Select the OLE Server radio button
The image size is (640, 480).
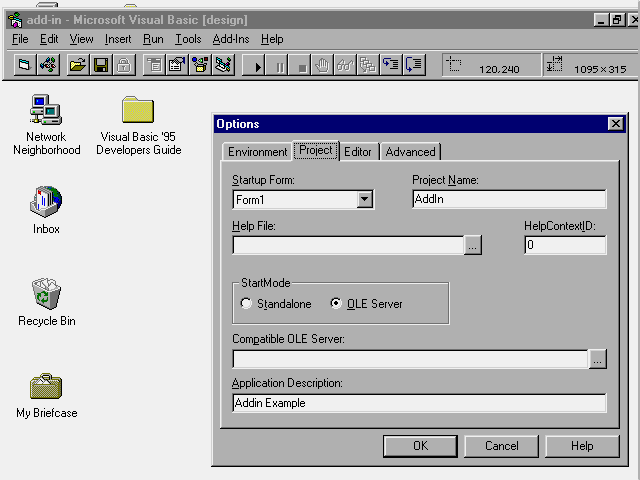click(336, 303)
